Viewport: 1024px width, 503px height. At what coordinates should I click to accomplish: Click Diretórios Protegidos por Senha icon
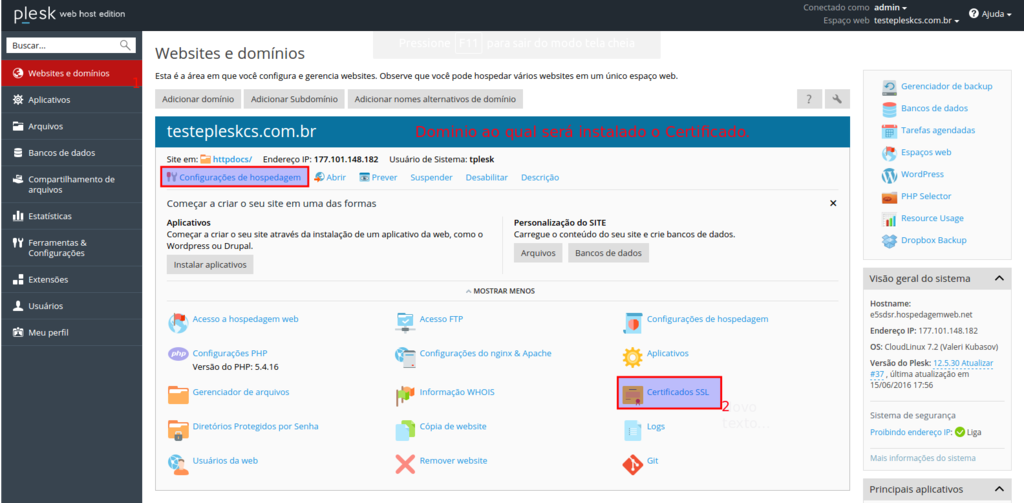pos(178,429)
